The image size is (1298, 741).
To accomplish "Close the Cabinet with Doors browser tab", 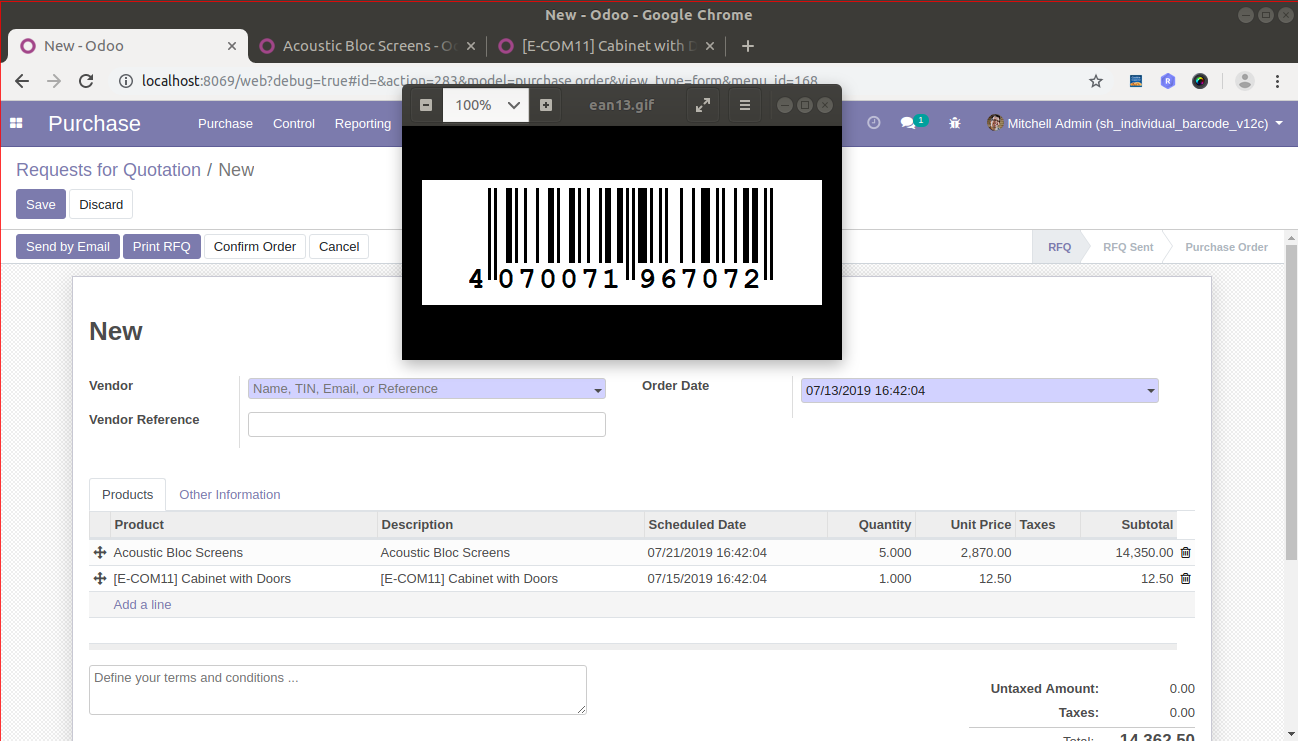I will click(x=710, y=46).
